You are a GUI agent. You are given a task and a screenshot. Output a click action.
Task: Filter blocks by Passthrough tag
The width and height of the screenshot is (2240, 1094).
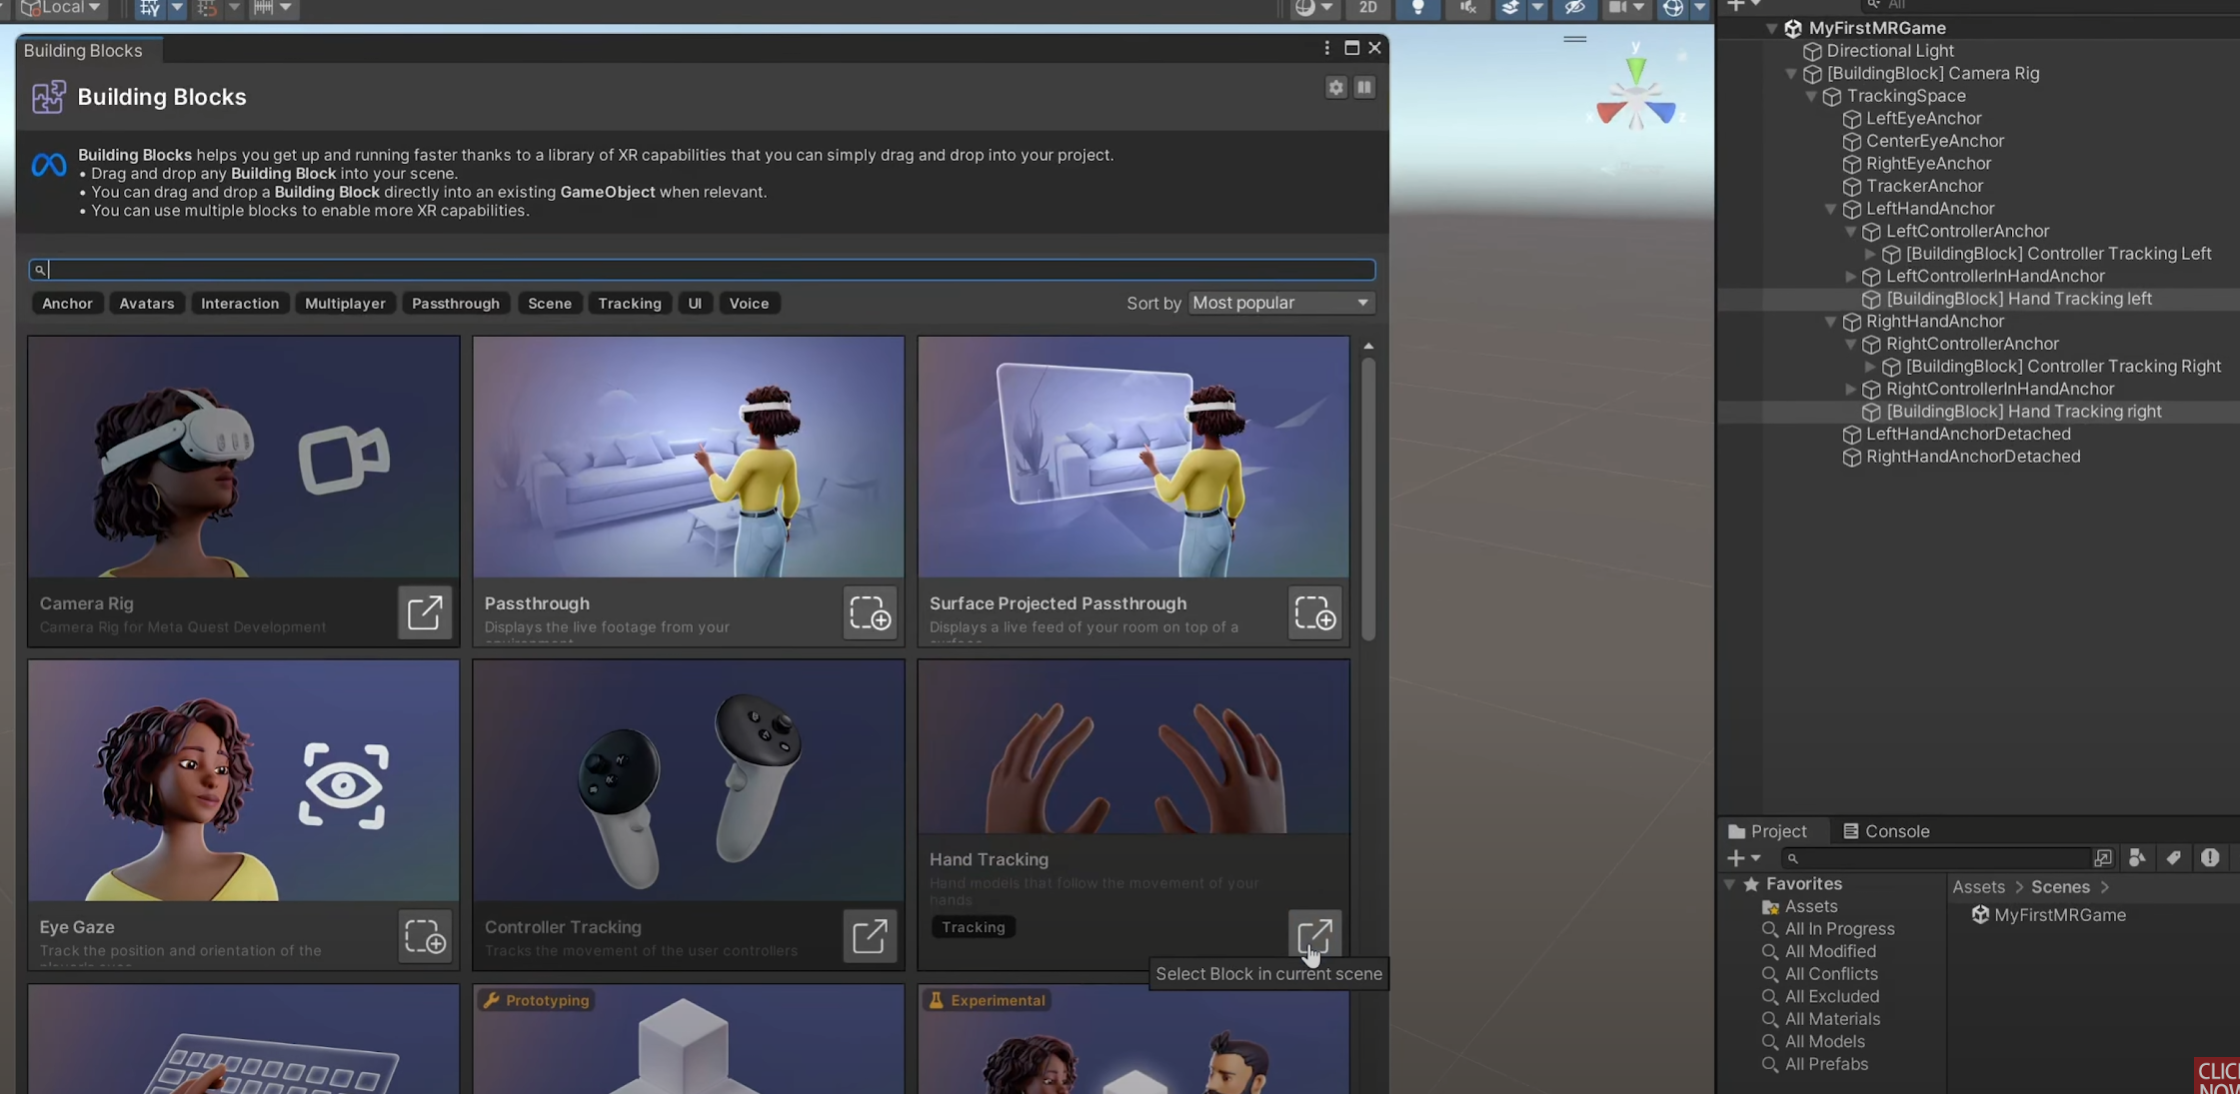point(455,304)
